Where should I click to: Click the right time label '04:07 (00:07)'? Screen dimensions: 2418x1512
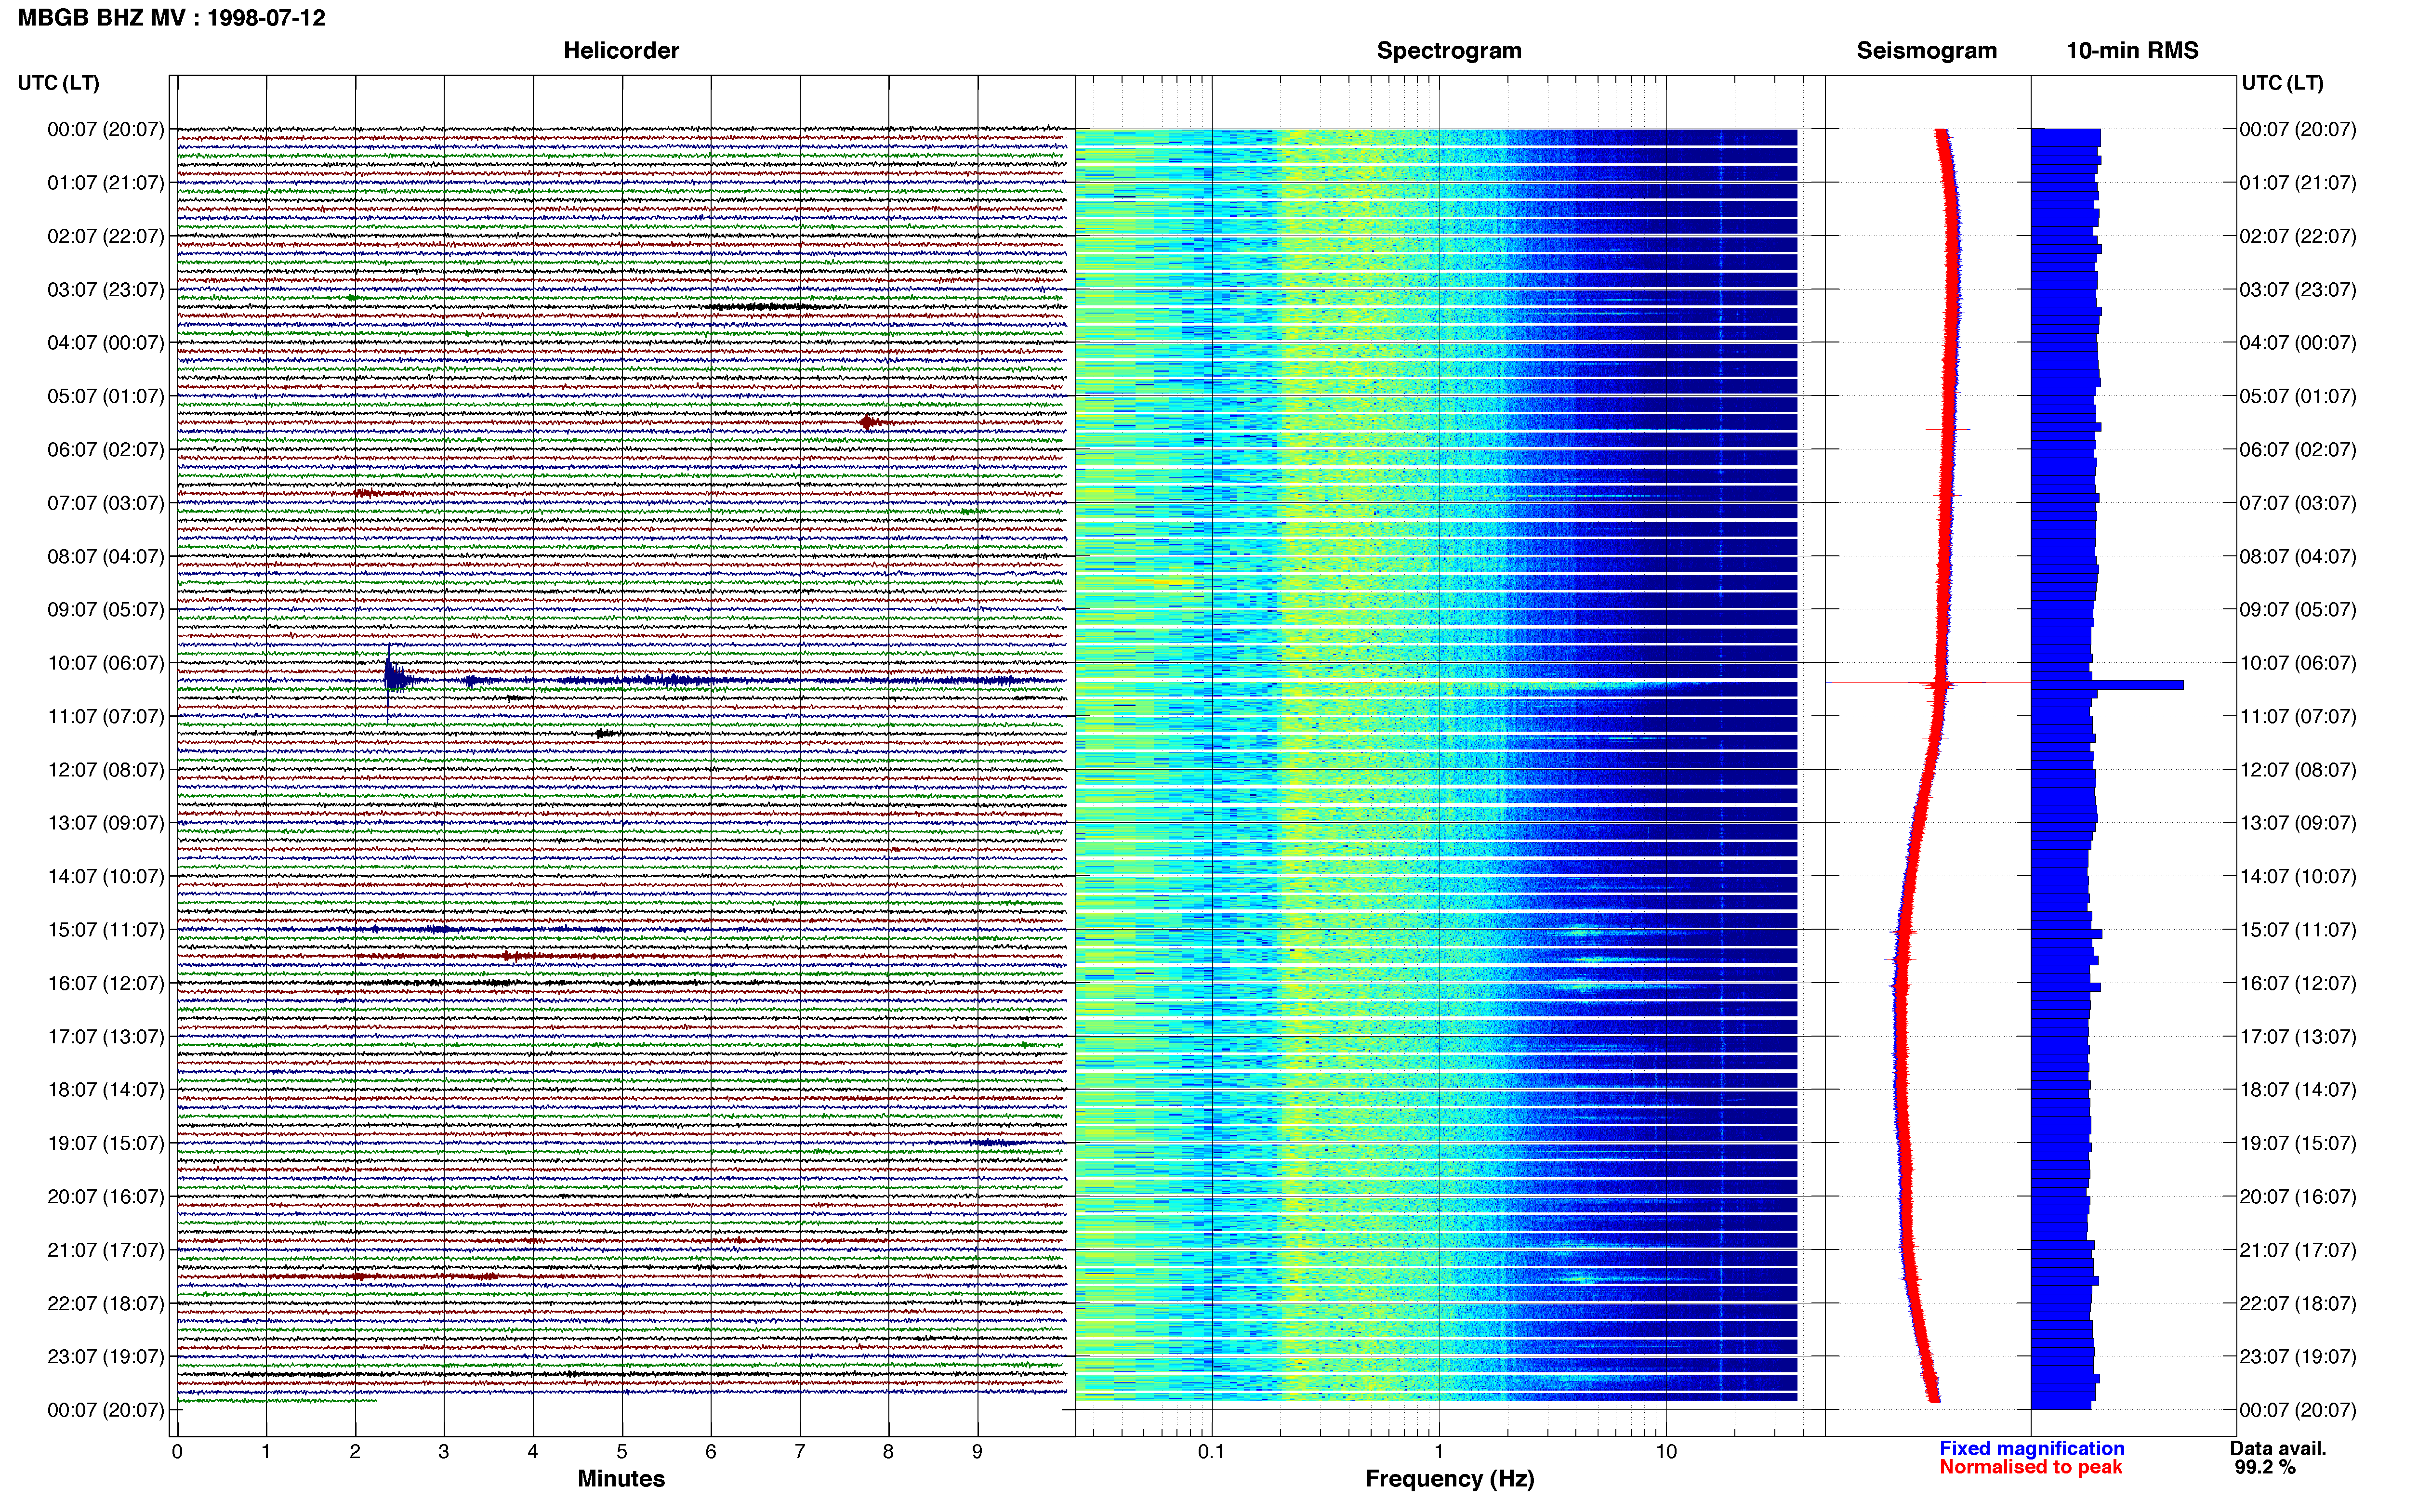click(2298, 343)
